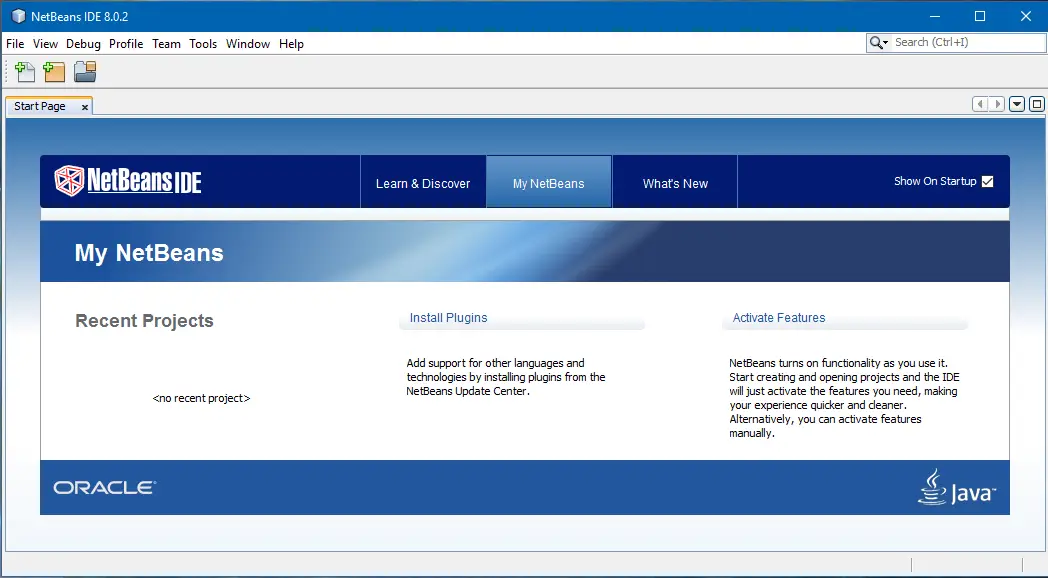Click the Open Project toolbar icon
Screen dimensions: 1048x578
85,71
